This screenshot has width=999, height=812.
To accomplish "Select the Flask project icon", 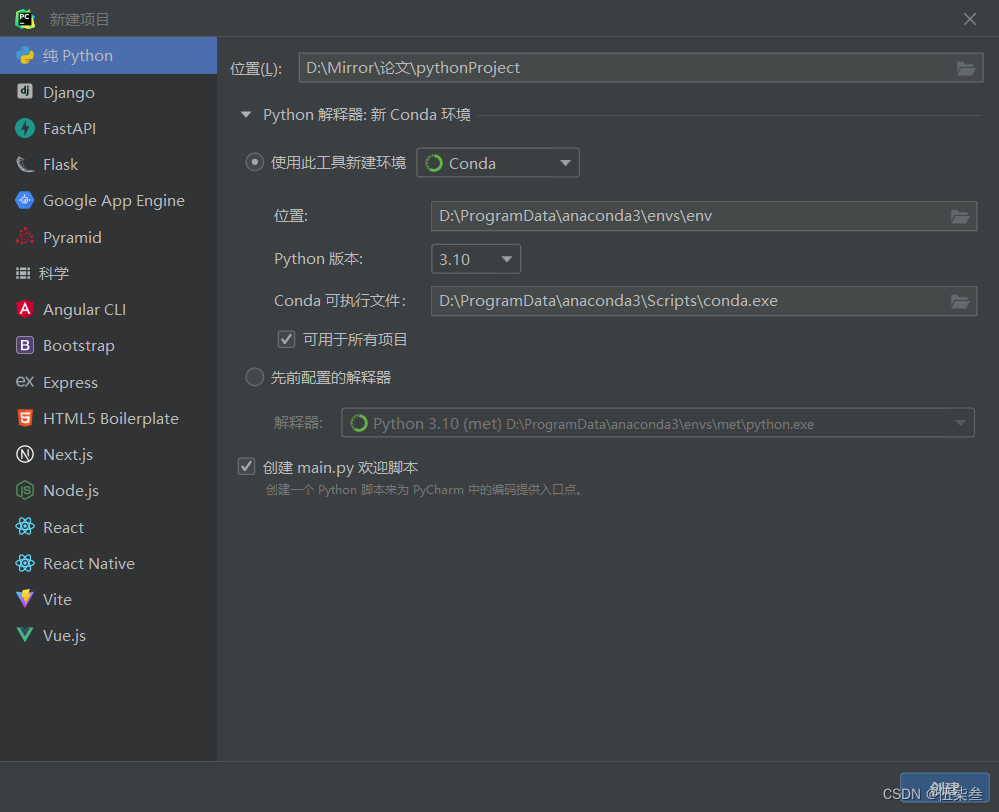I will pyautogui.click(x=24, y=164).
